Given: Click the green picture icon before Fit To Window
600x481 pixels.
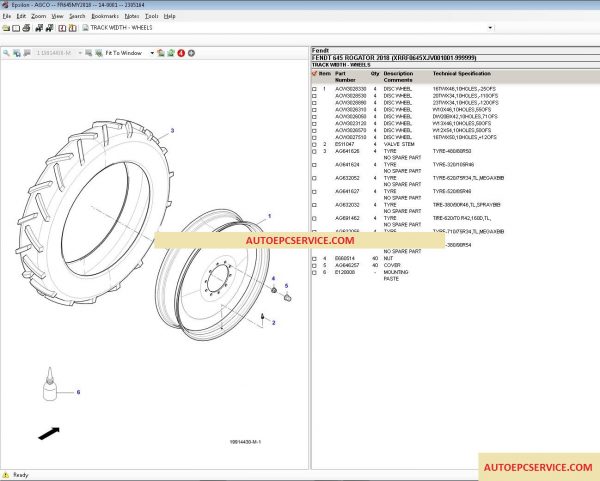Looking at the screenshot, I should click(x=99, y=53).
